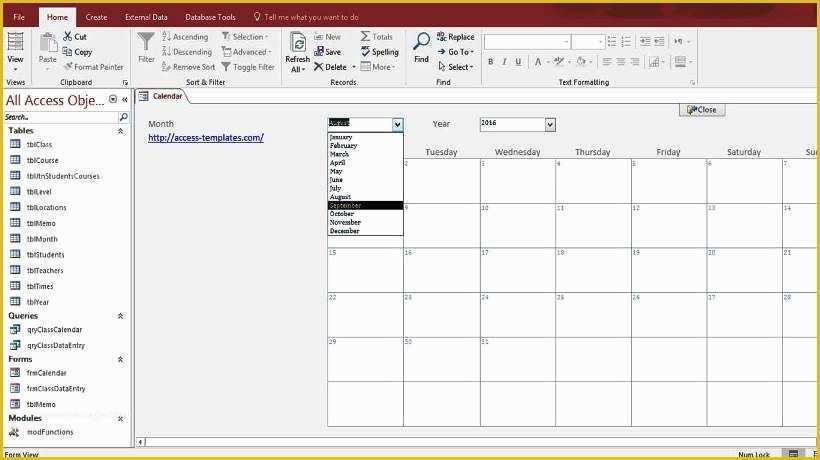Sort Ascending
Screen dimensions: 820x460
tap(185, 37)
